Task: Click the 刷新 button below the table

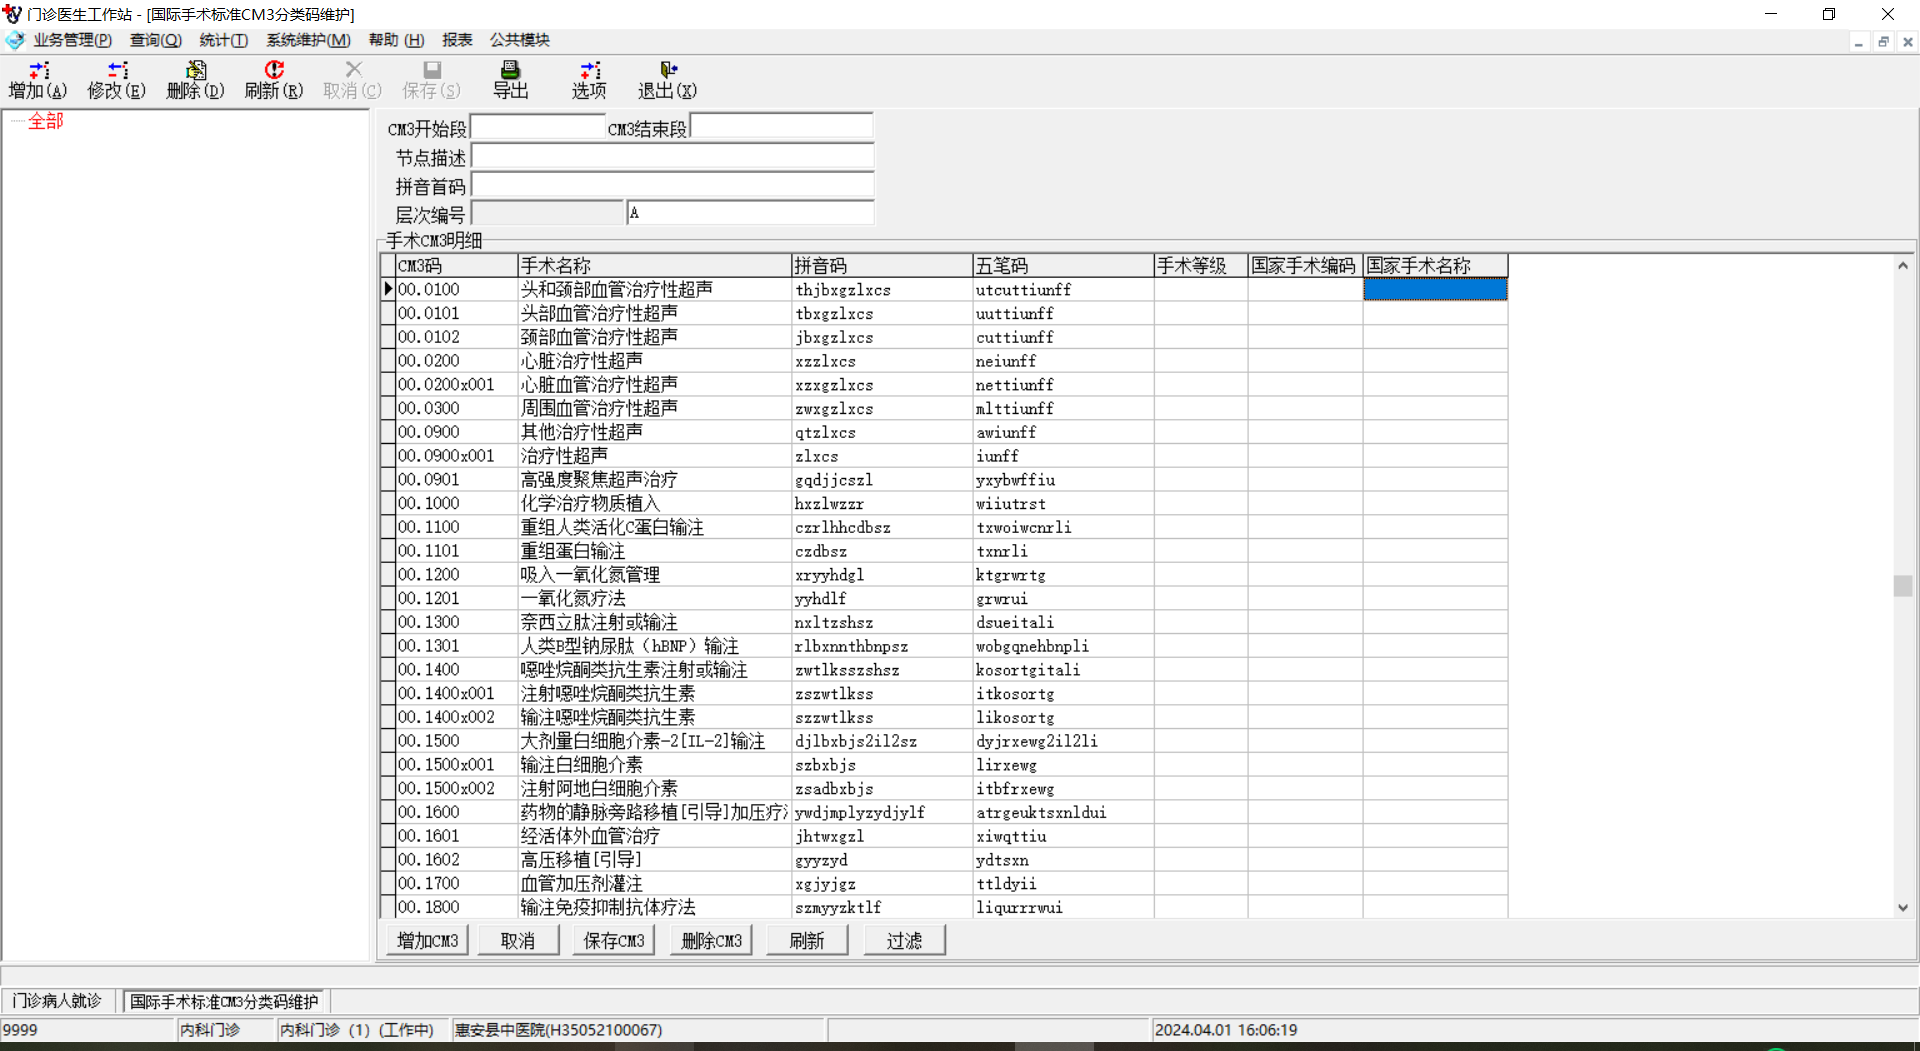Action: 807,941
